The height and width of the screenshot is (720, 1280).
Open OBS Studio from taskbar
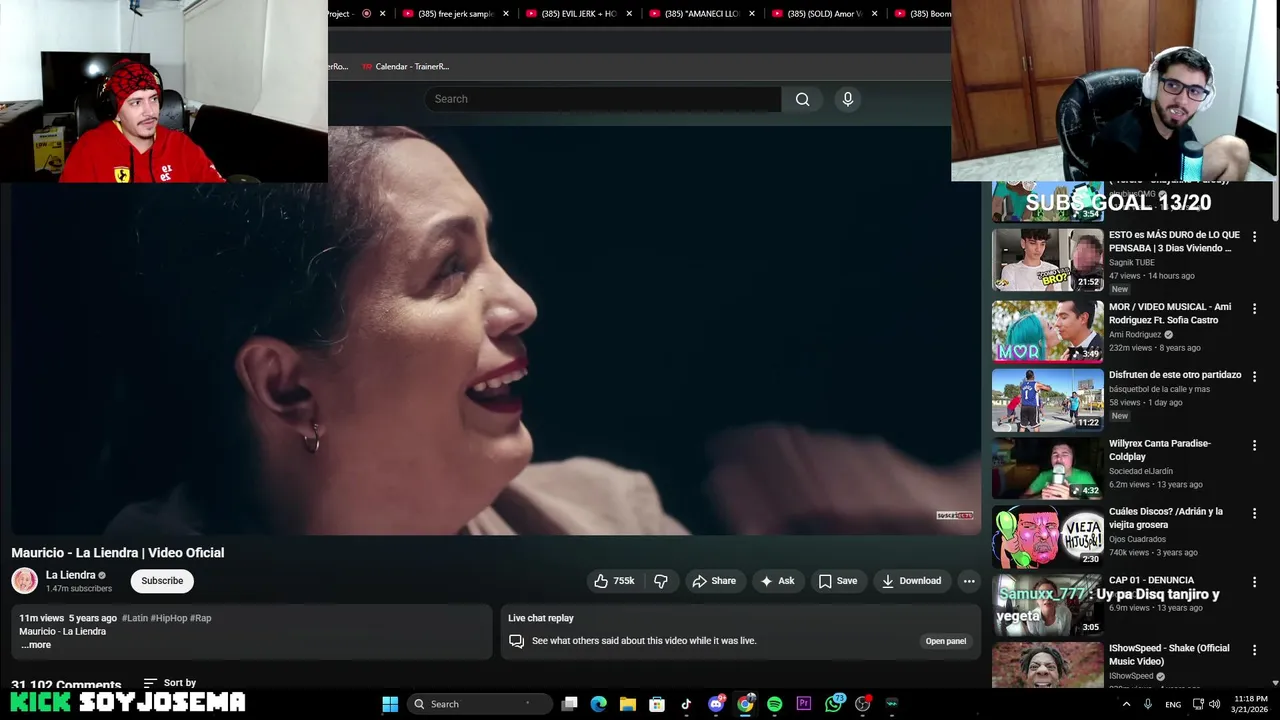pyautogui.click(x=863, y=704)
